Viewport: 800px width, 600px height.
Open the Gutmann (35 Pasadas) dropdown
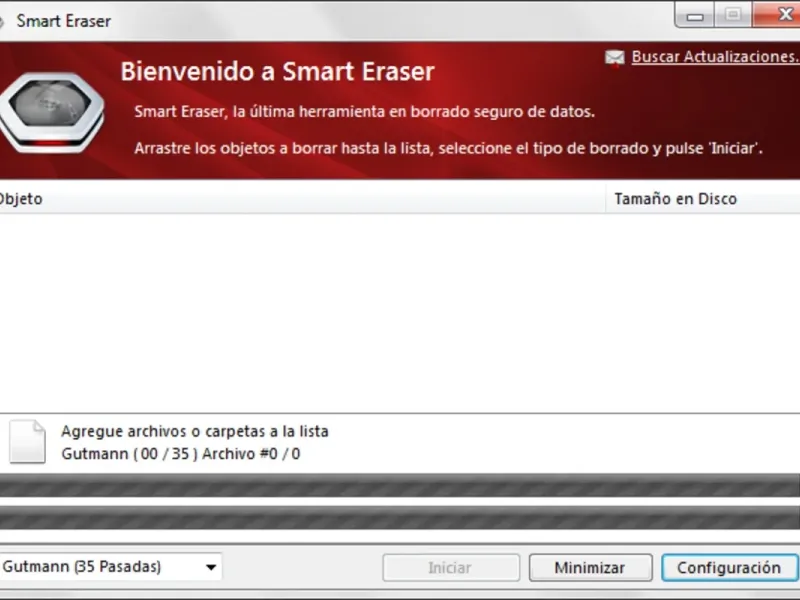point(110,567)
